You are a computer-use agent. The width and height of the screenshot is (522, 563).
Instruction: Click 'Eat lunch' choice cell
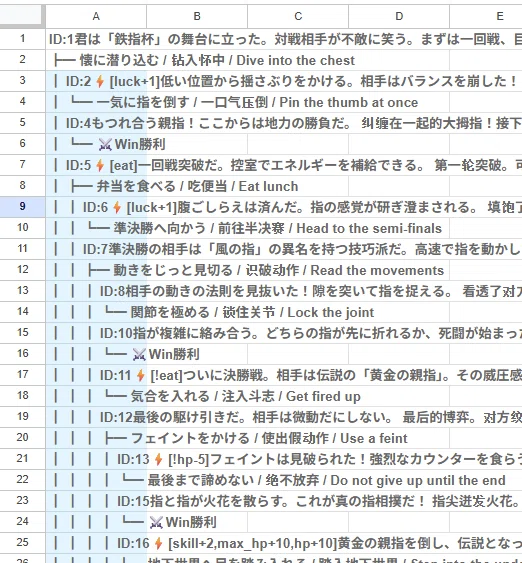pos(176,186)
